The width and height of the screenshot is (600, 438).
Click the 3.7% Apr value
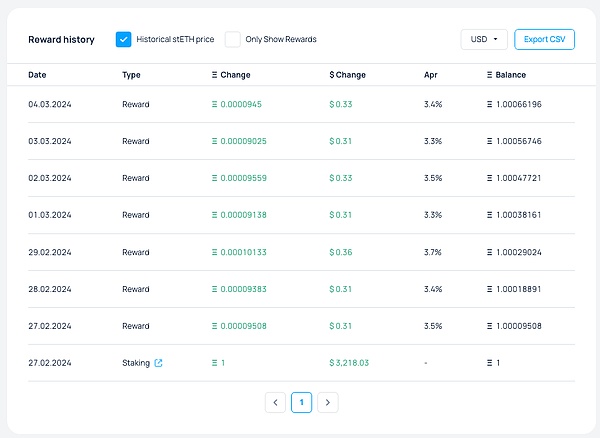point(433,252)
